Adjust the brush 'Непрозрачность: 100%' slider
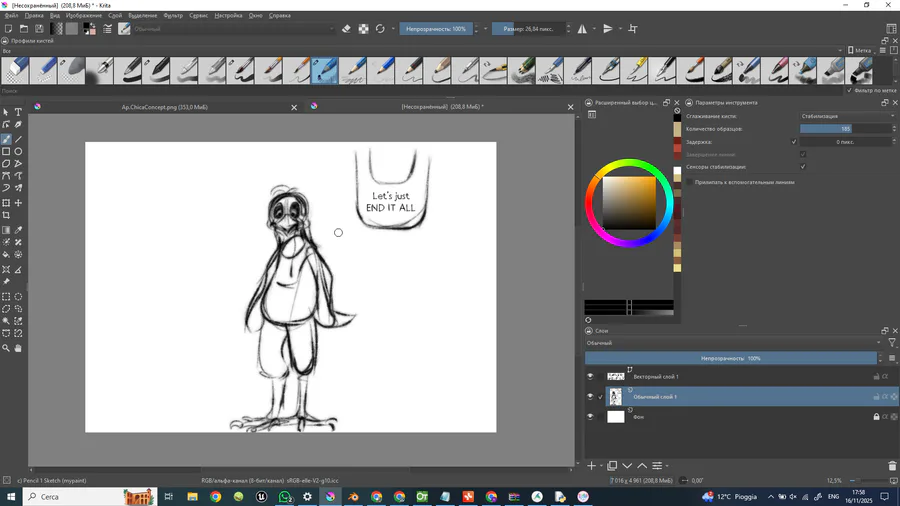This screenshot has height=506, width=900. [x=436, y=29]
